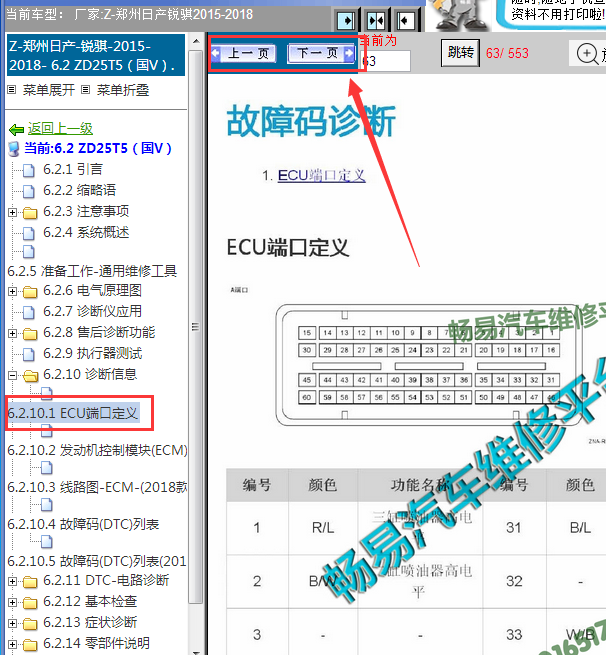Collapse the 6.2.10 诊断信息 folder

pos(13,375)
